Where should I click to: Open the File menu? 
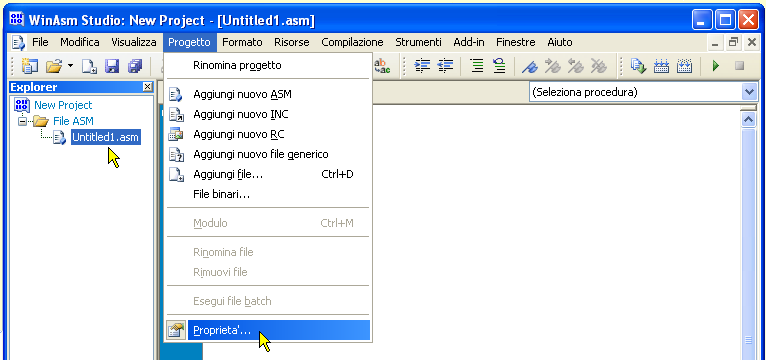point(40,42)
